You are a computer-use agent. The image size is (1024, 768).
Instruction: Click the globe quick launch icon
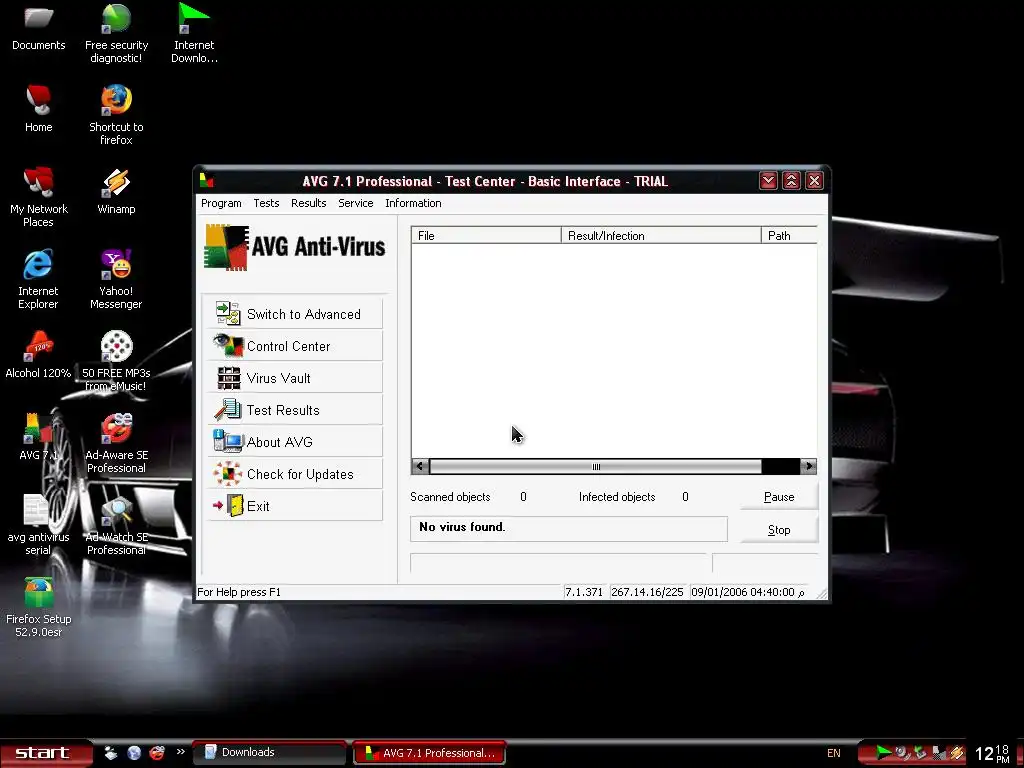click(134, 752)
